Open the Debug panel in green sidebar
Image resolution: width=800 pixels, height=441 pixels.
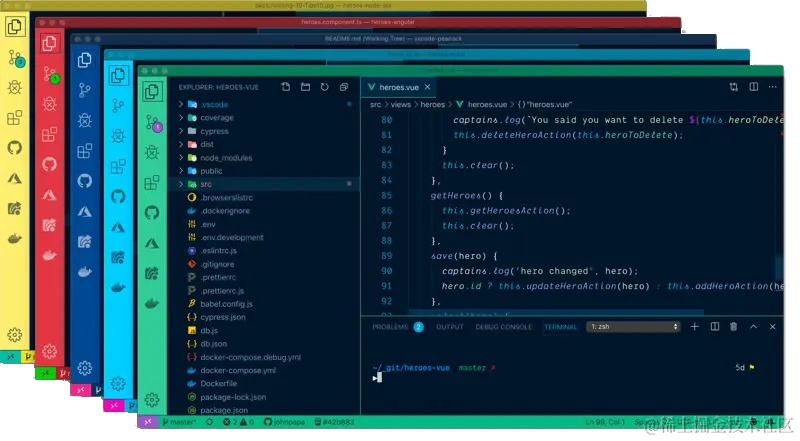153,151
